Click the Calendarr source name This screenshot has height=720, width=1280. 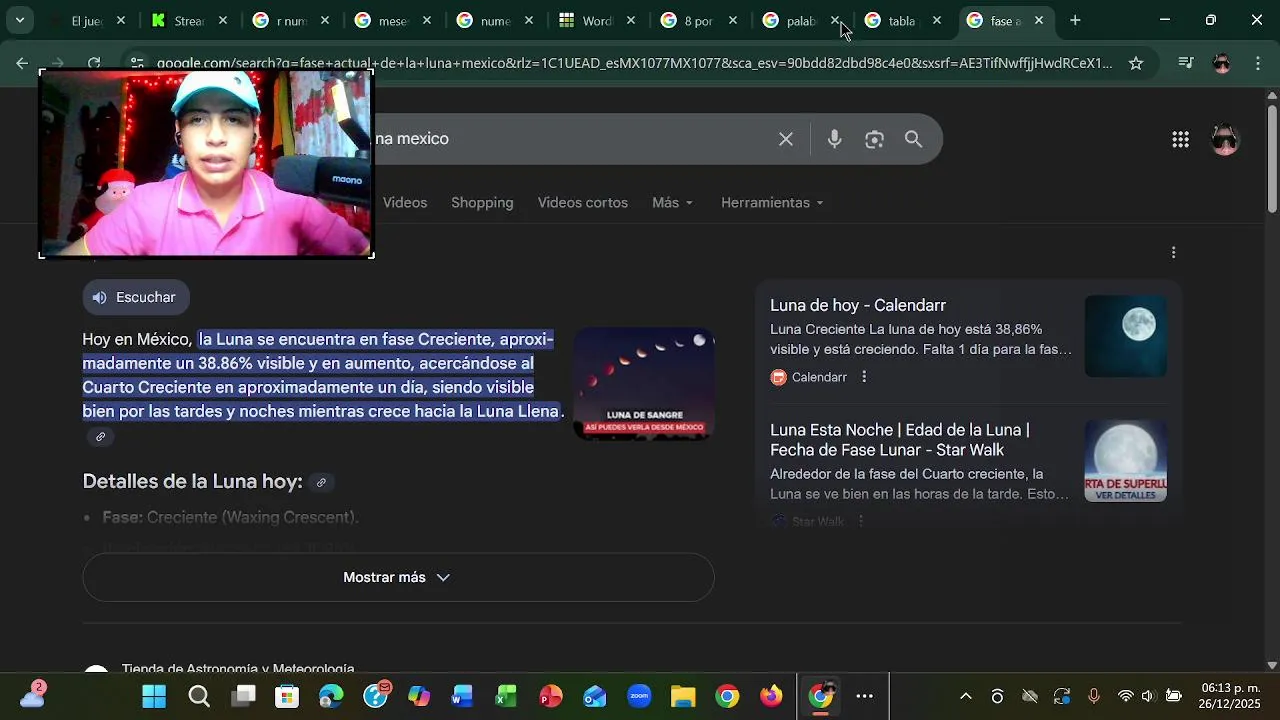(819, 377)
